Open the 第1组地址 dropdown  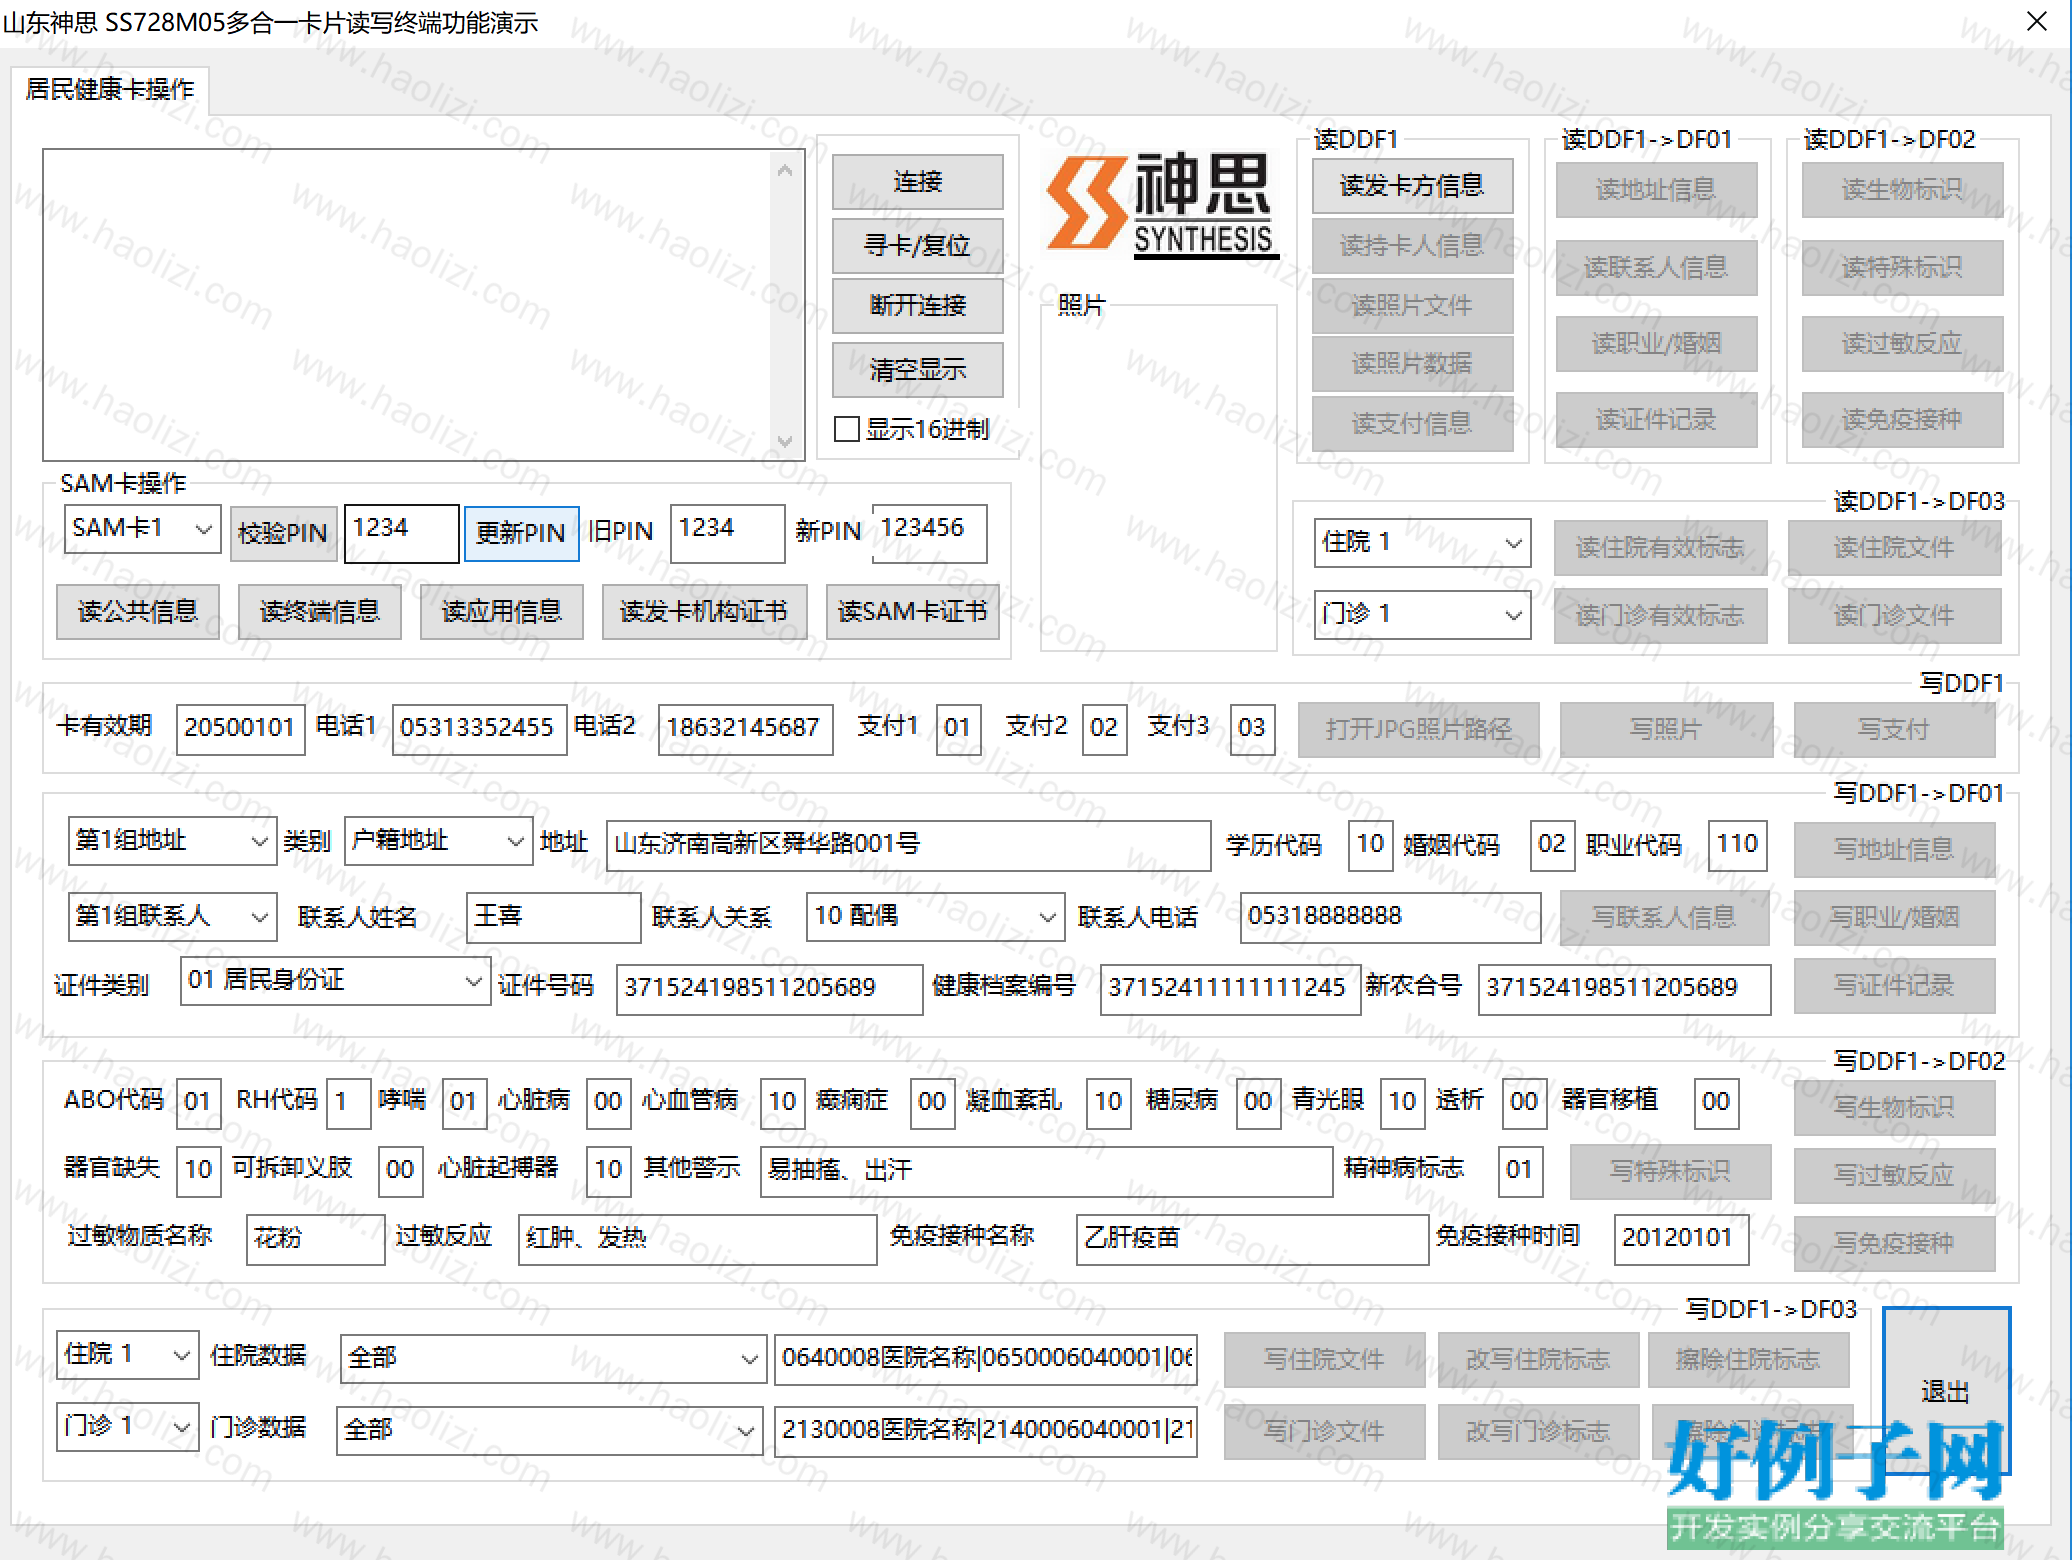click(172, 841)
